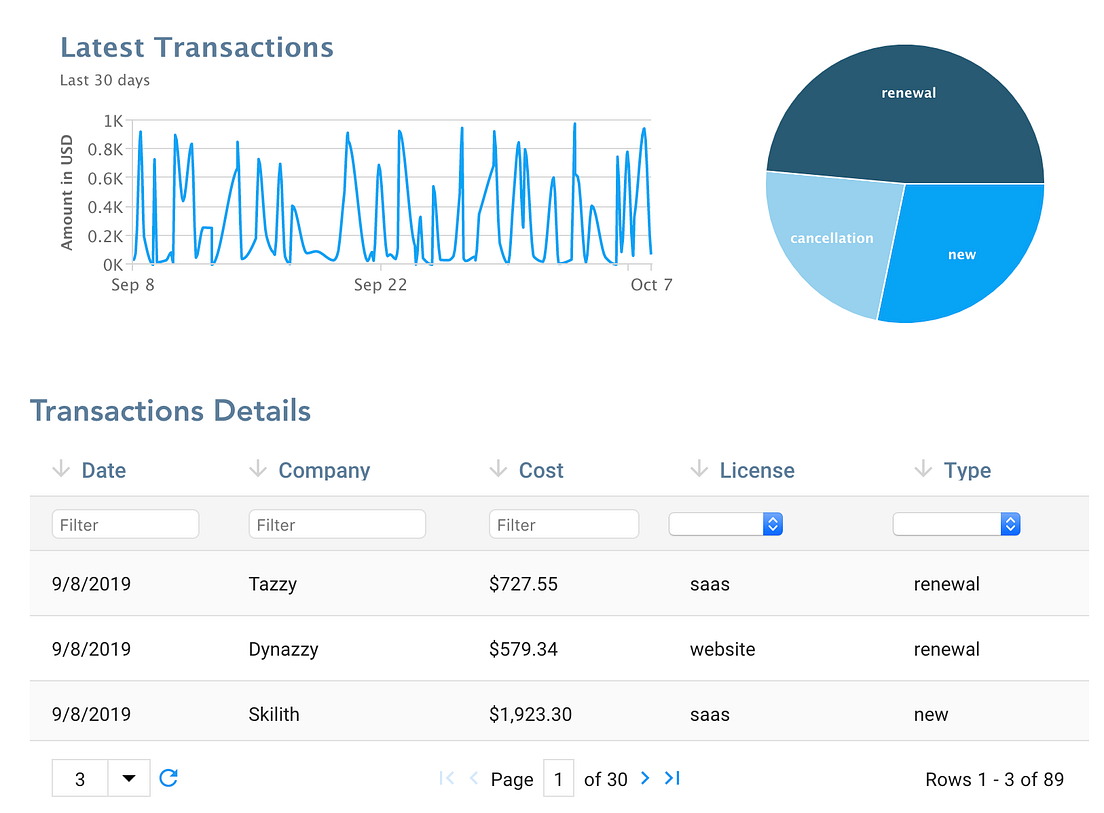Sort the Cost column using its arrow
This screenshot has height=813, width=1104.
coord(498,470)
